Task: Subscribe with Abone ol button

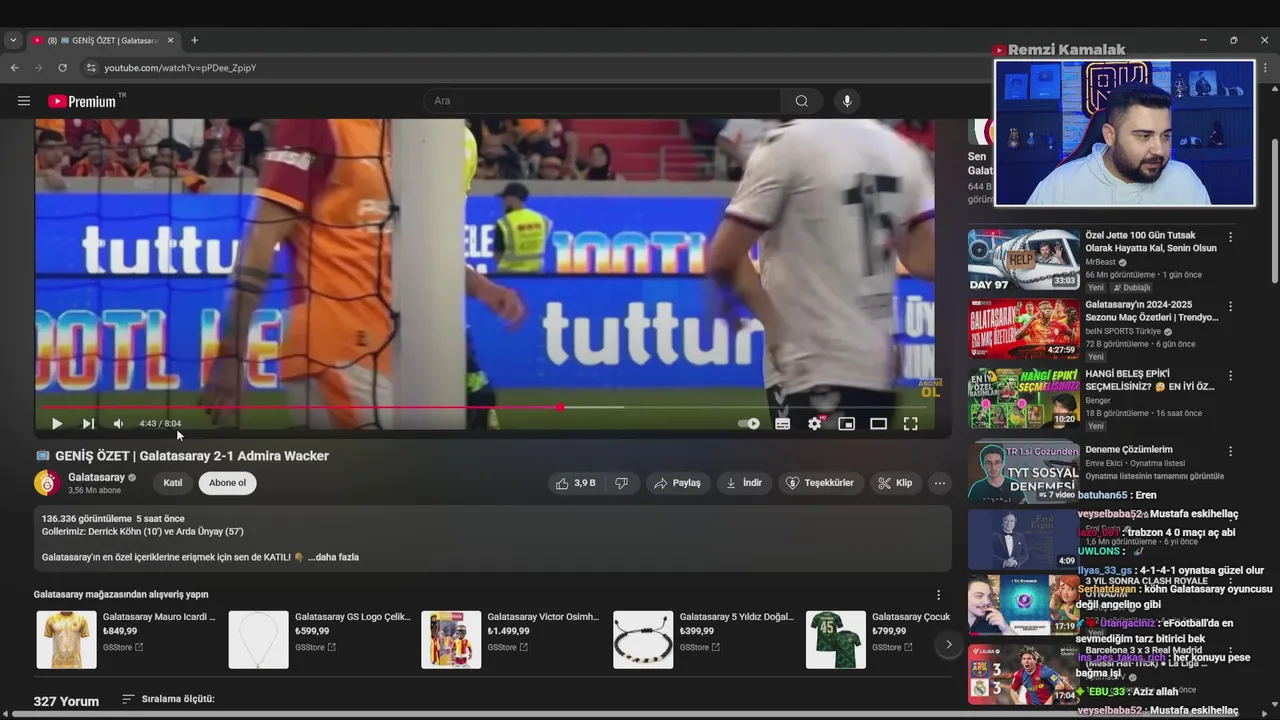Action: coord(227,483)
